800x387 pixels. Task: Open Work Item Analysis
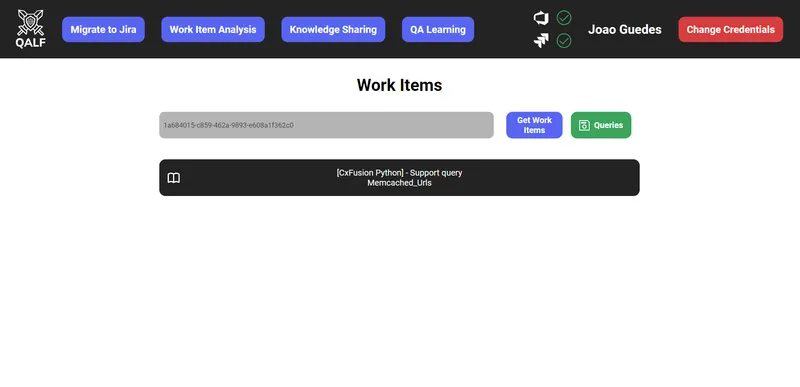click(x=213, y=30)
